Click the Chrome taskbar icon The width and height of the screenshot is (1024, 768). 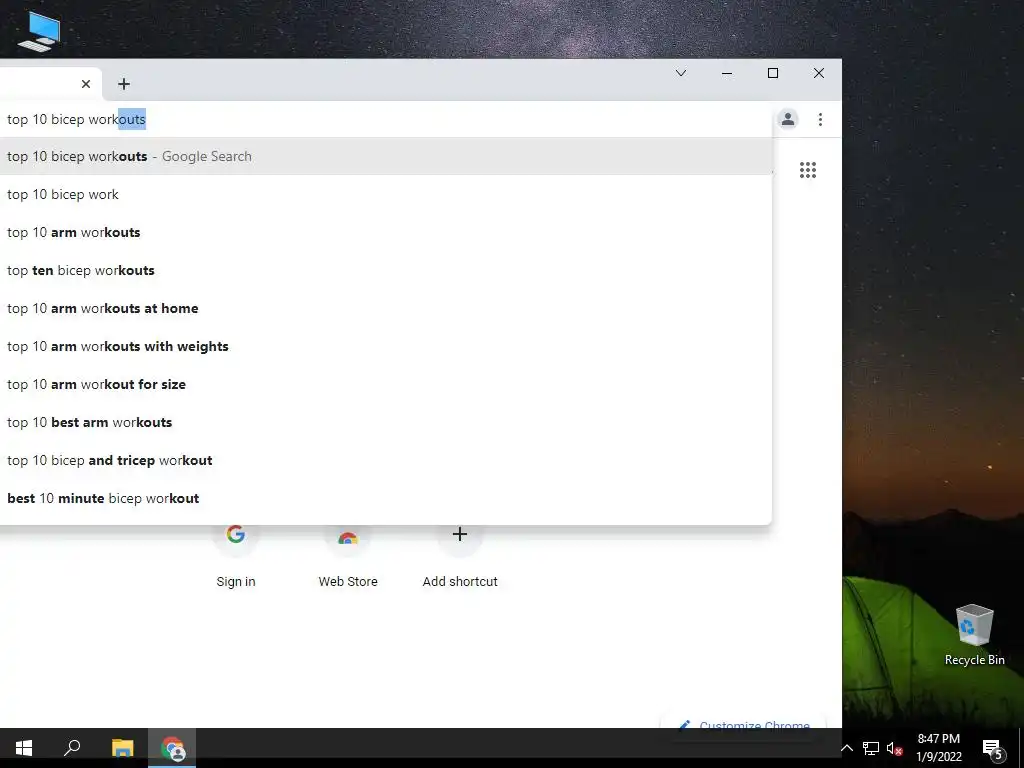tap(172, 748)
